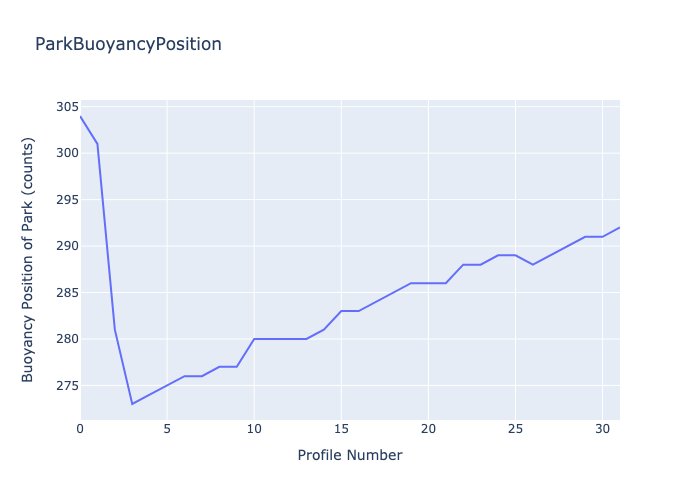Click the Profile Number x-axis title

[350, 455]
